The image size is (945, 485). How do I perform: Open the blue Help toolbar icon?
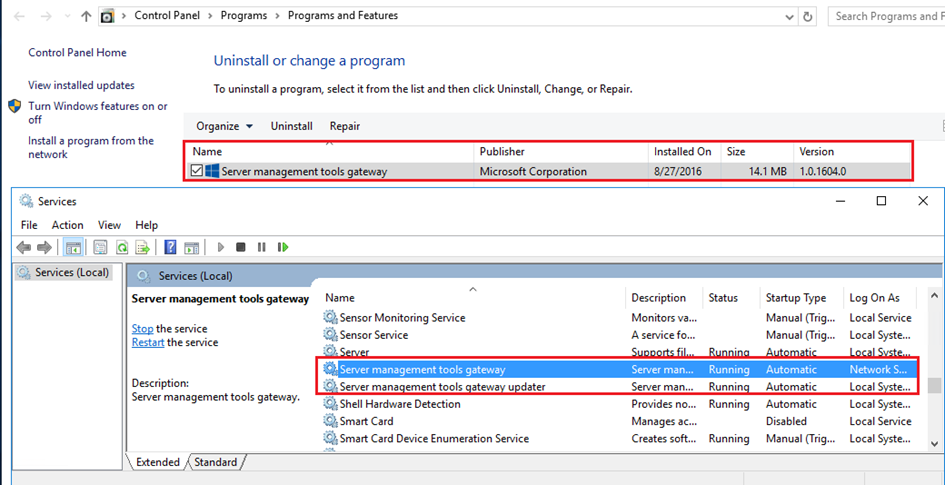[171, 247]
